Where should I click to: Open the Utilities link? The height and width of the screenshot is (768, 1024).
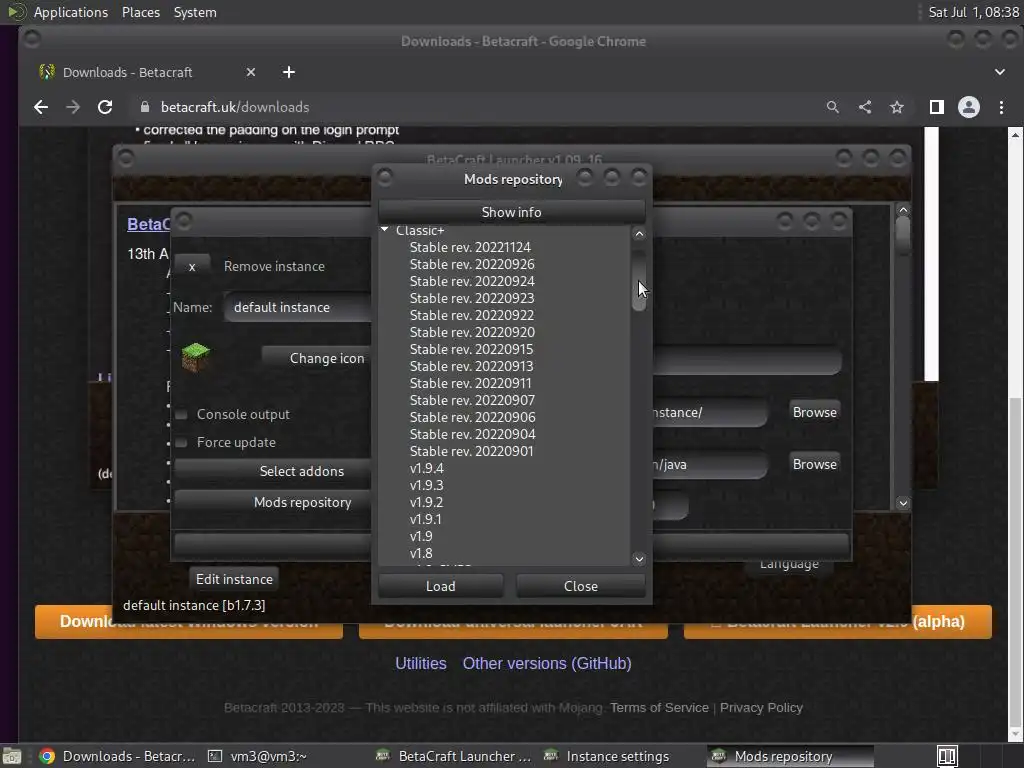tap(421, 664)
